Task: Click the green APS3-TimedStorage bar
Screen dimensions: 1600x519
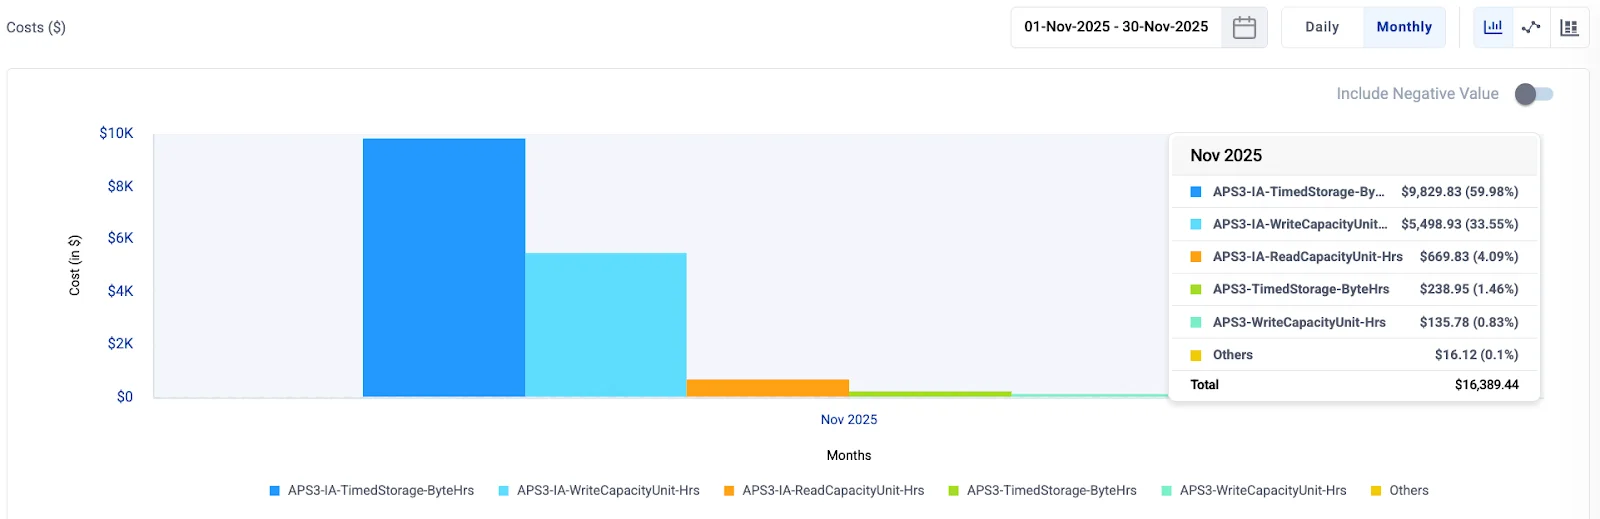Action: [x=930, y=394]
